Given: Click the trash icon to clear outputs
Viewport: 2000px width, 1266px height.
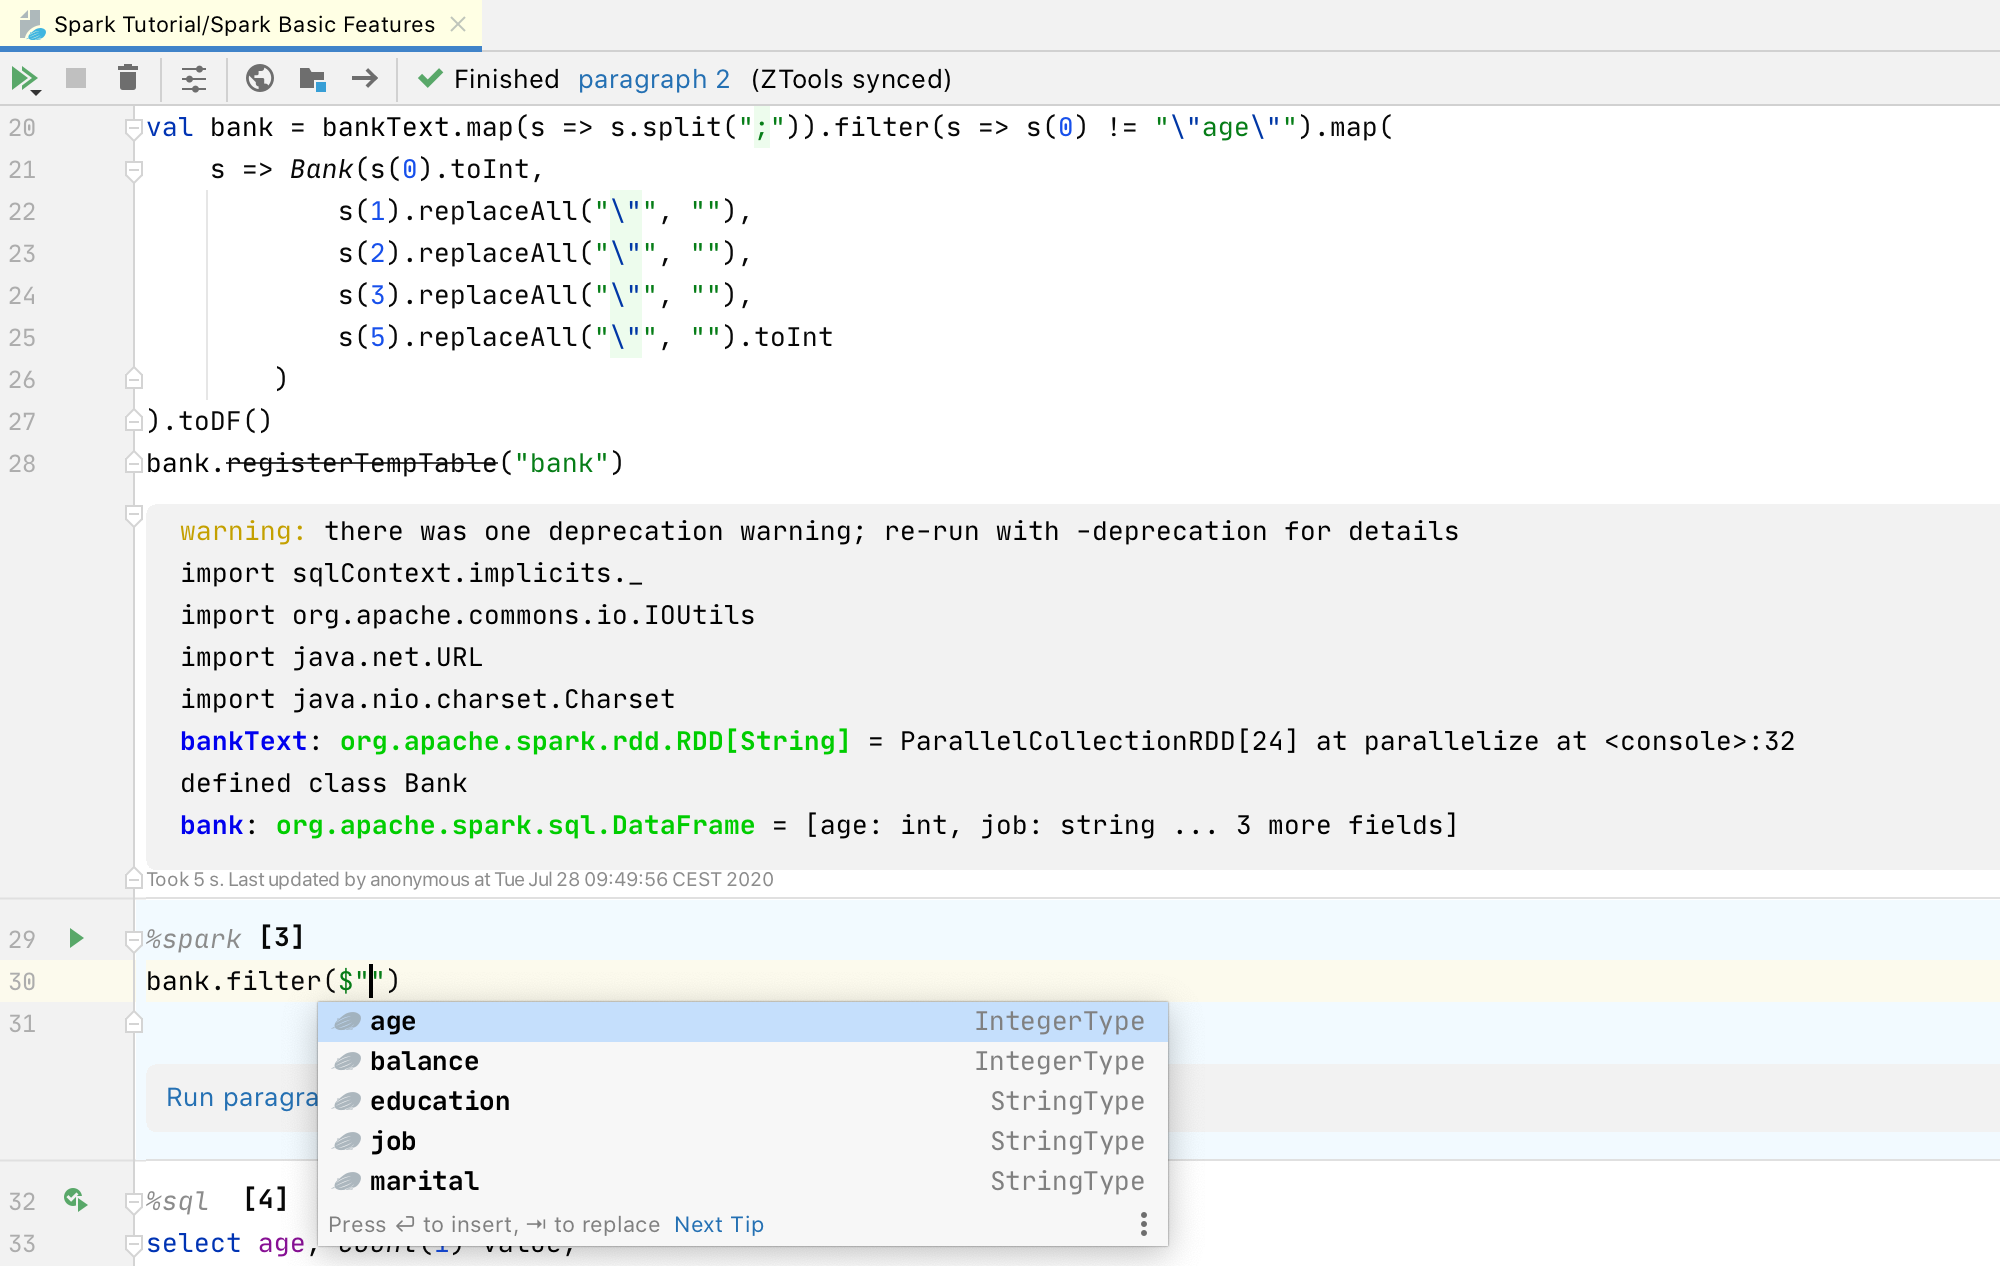Looking at the screenshot, I should pos(127,78).
